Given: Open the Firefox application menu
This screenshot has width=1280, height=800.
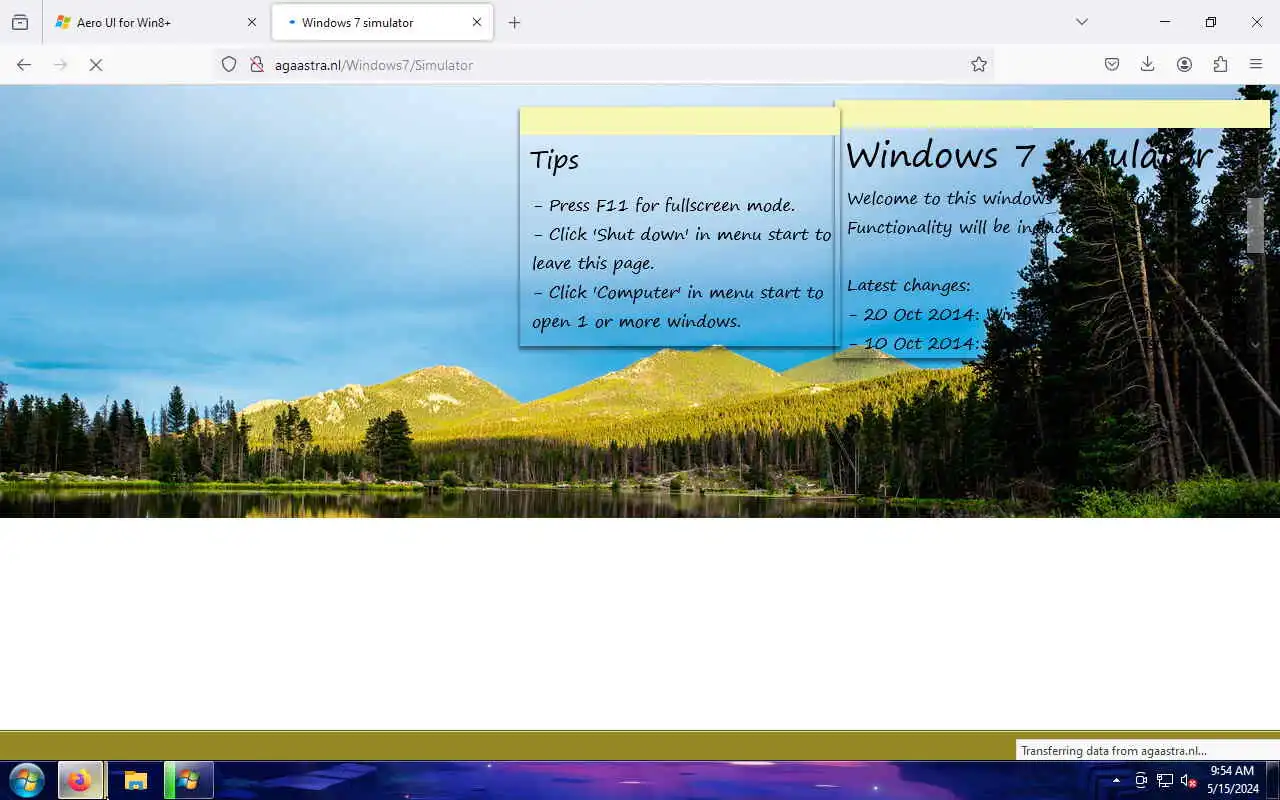Looking at the screenshot, I should tap(1256, 65).
